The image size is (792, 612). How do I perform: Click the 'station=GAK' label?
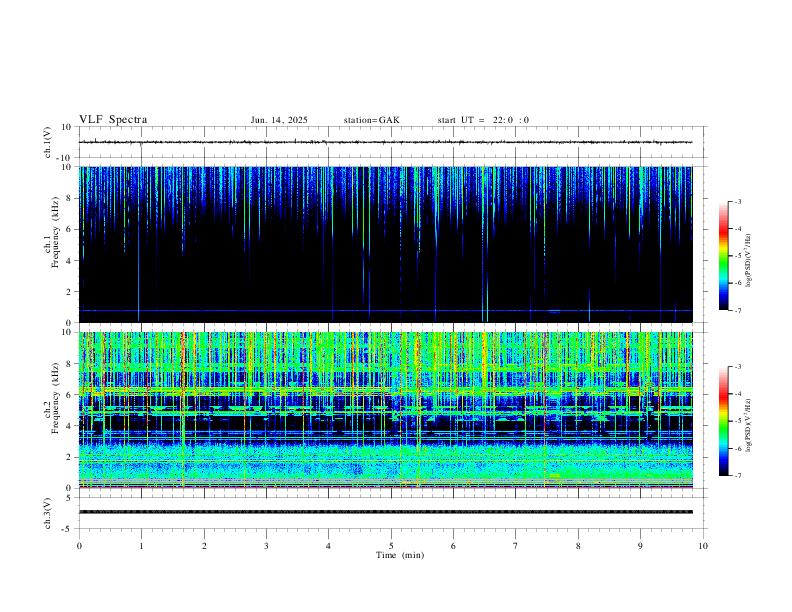(x=371, y=120)
